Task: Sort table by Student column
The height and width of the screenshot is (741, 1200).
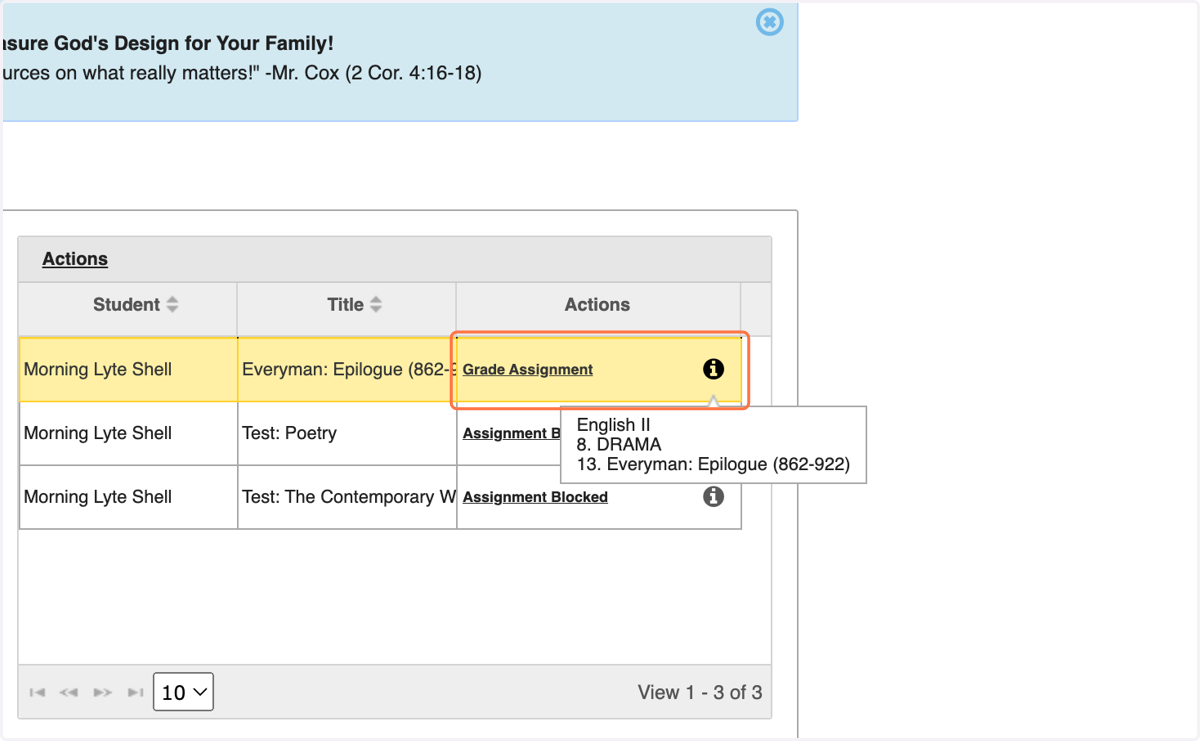Action: point(136,305)
